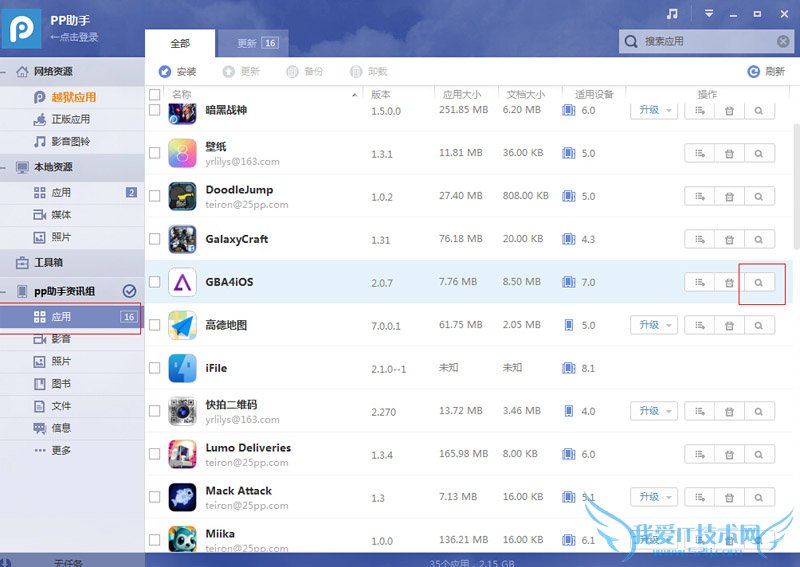Click the export icon for 壁纸
The width and height of the screenshot is (800, 567).
(x=699, y=153)
